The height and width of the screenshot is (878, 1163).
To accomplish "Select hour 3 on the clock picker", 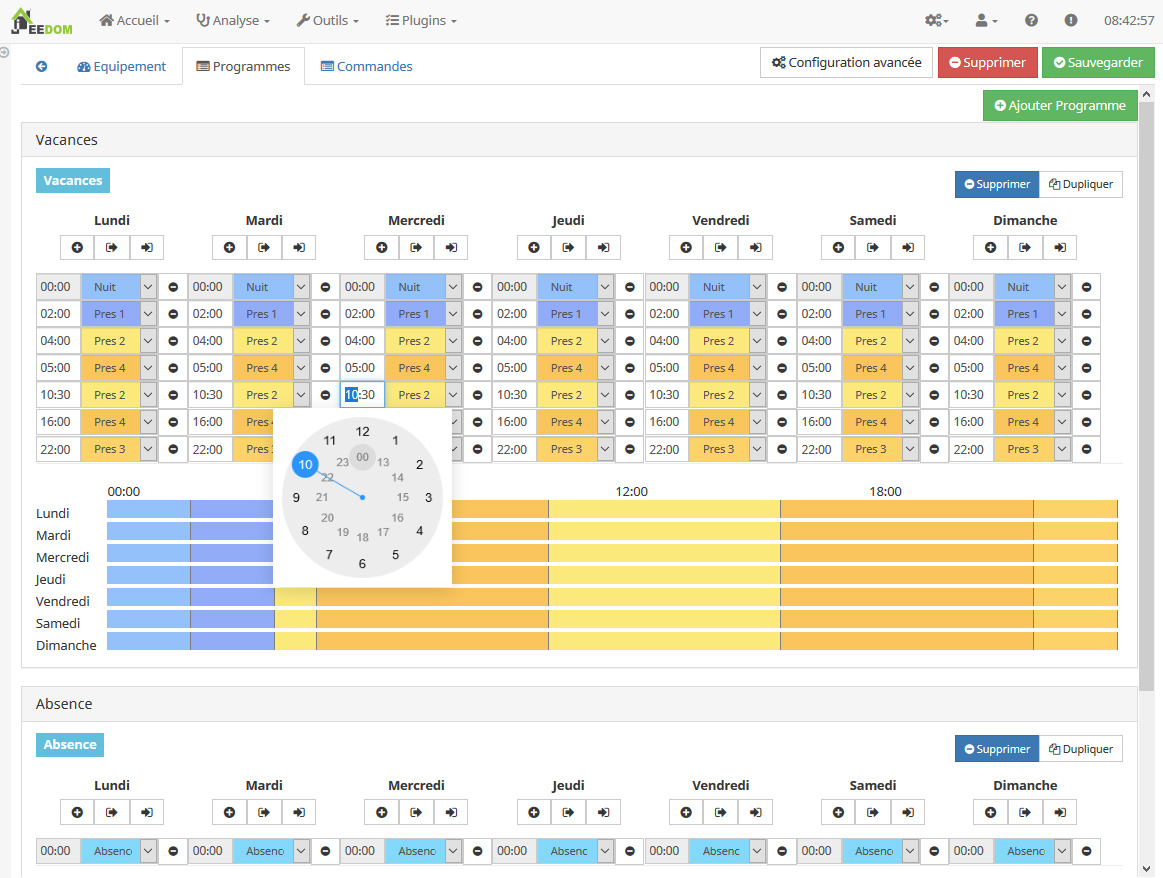I will (x=428, y=498).
